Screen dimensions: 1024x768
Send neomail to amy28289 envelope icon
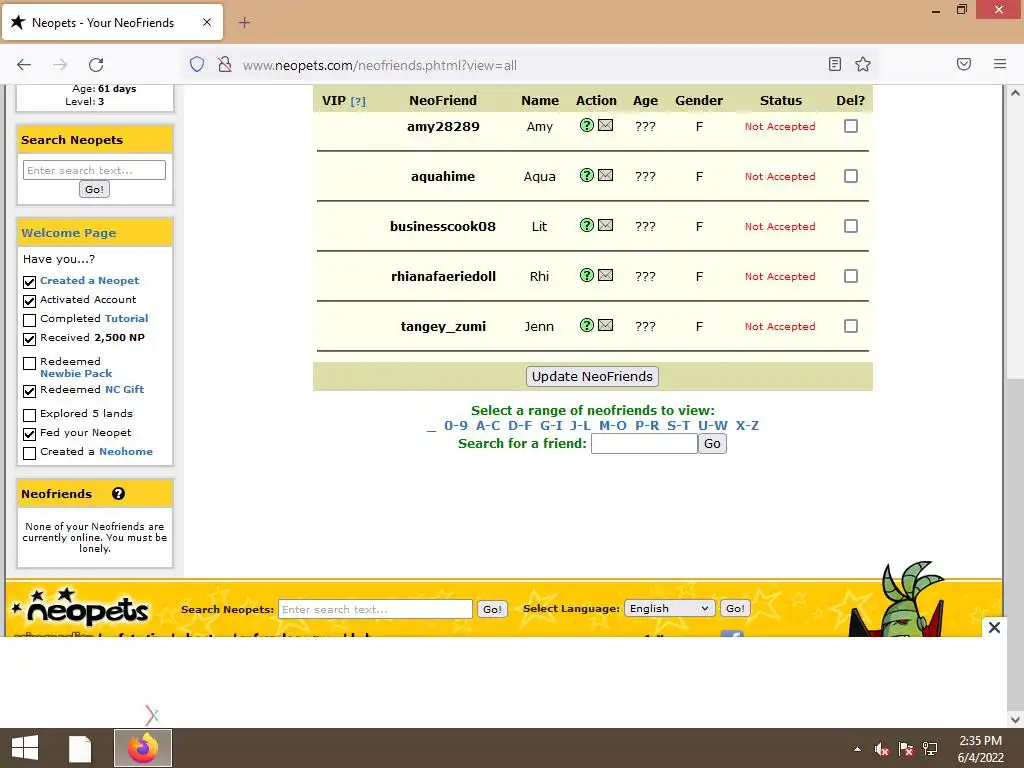(605, 125)
